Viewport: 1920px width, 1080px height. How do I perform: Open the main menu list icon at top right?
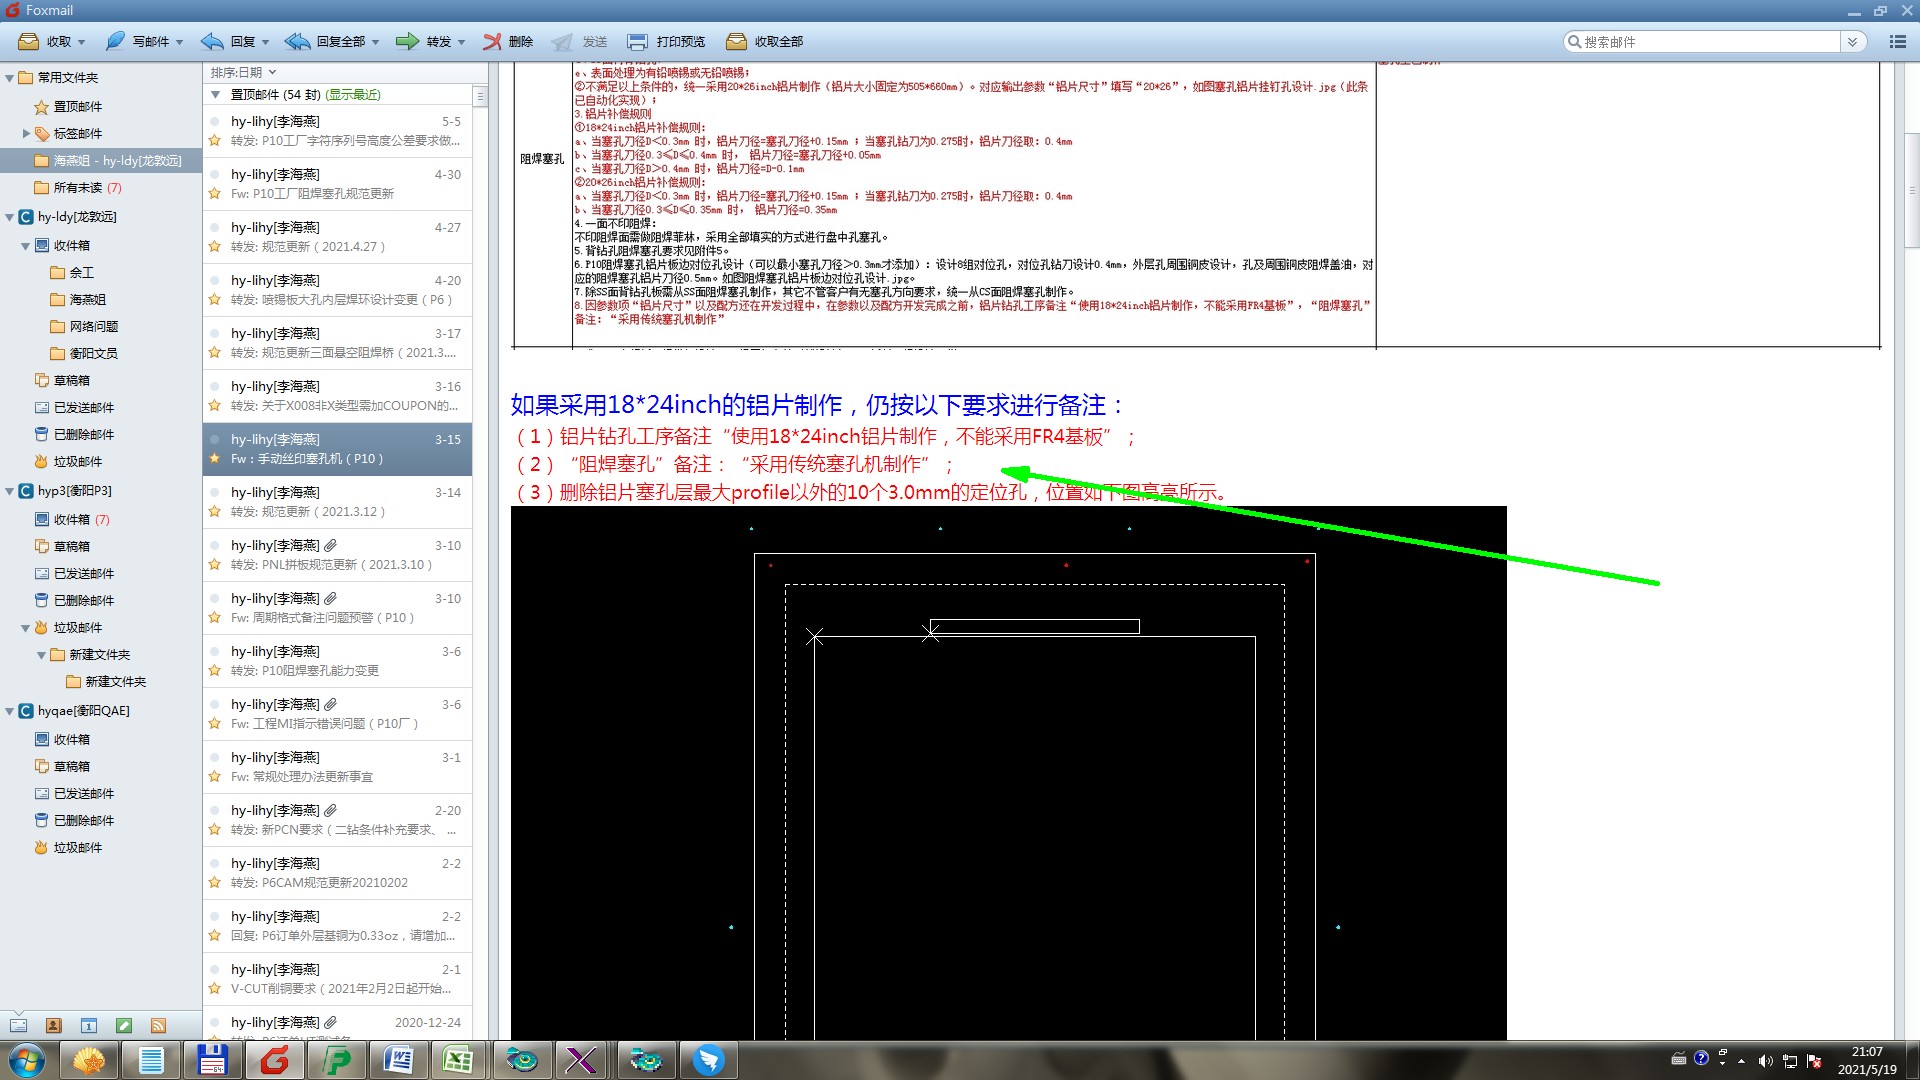1897,41
